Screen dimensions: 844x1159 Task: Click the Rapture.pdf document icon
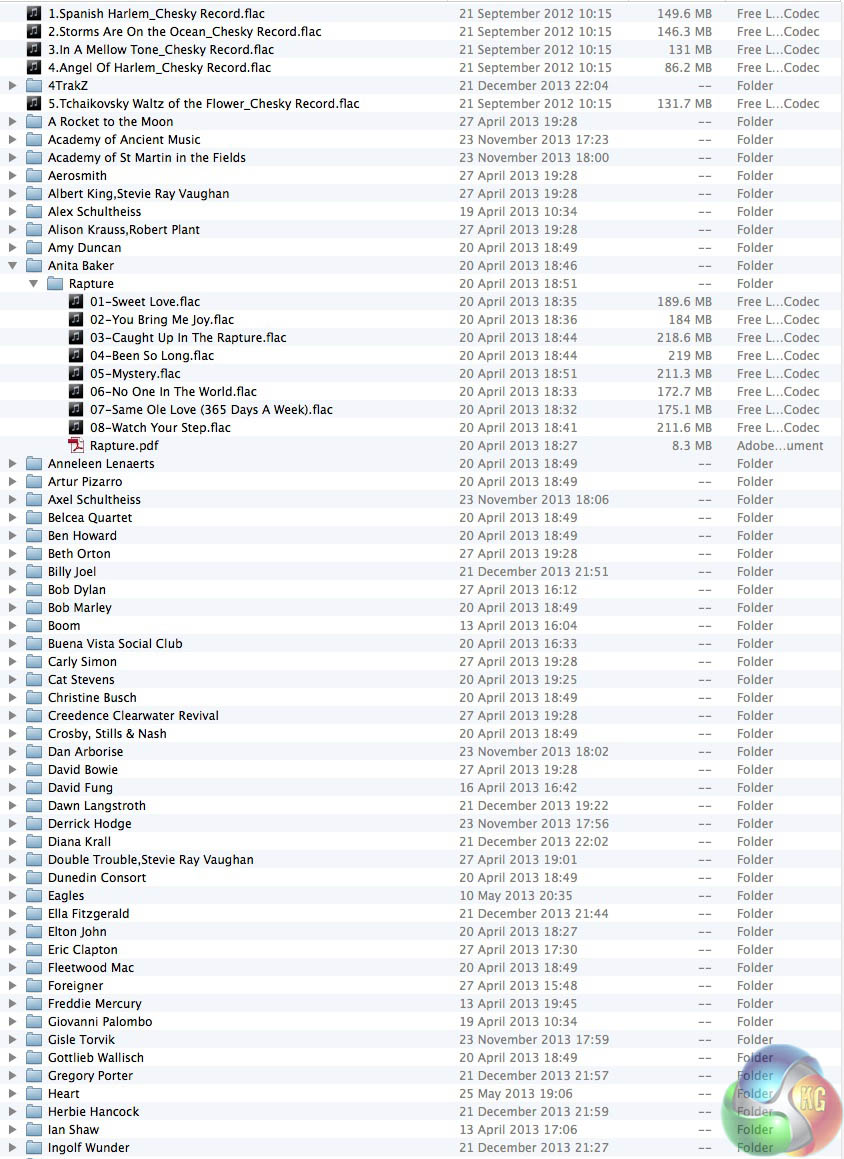(x=76, y=446)
